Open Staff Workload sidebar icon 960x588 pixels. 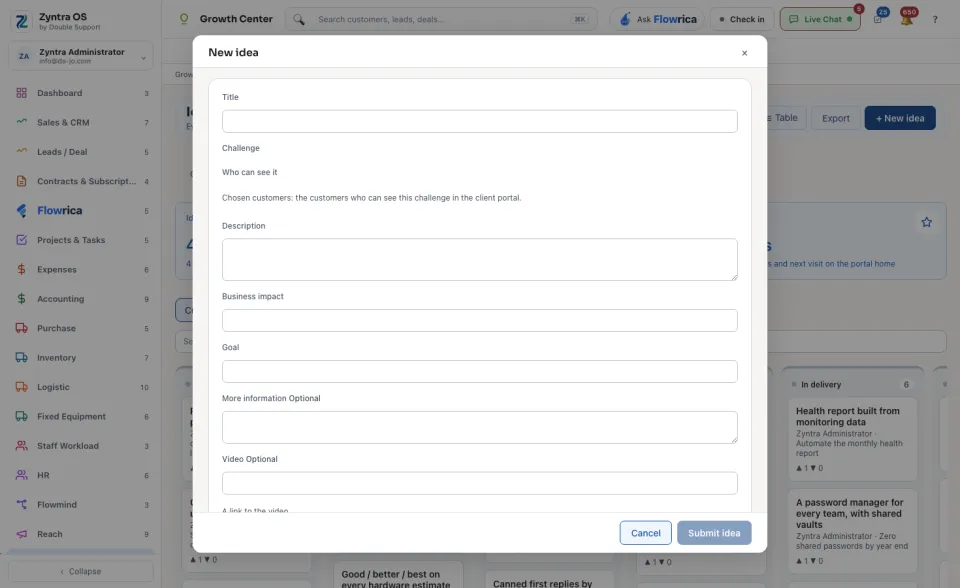click(x=21, y=445)
